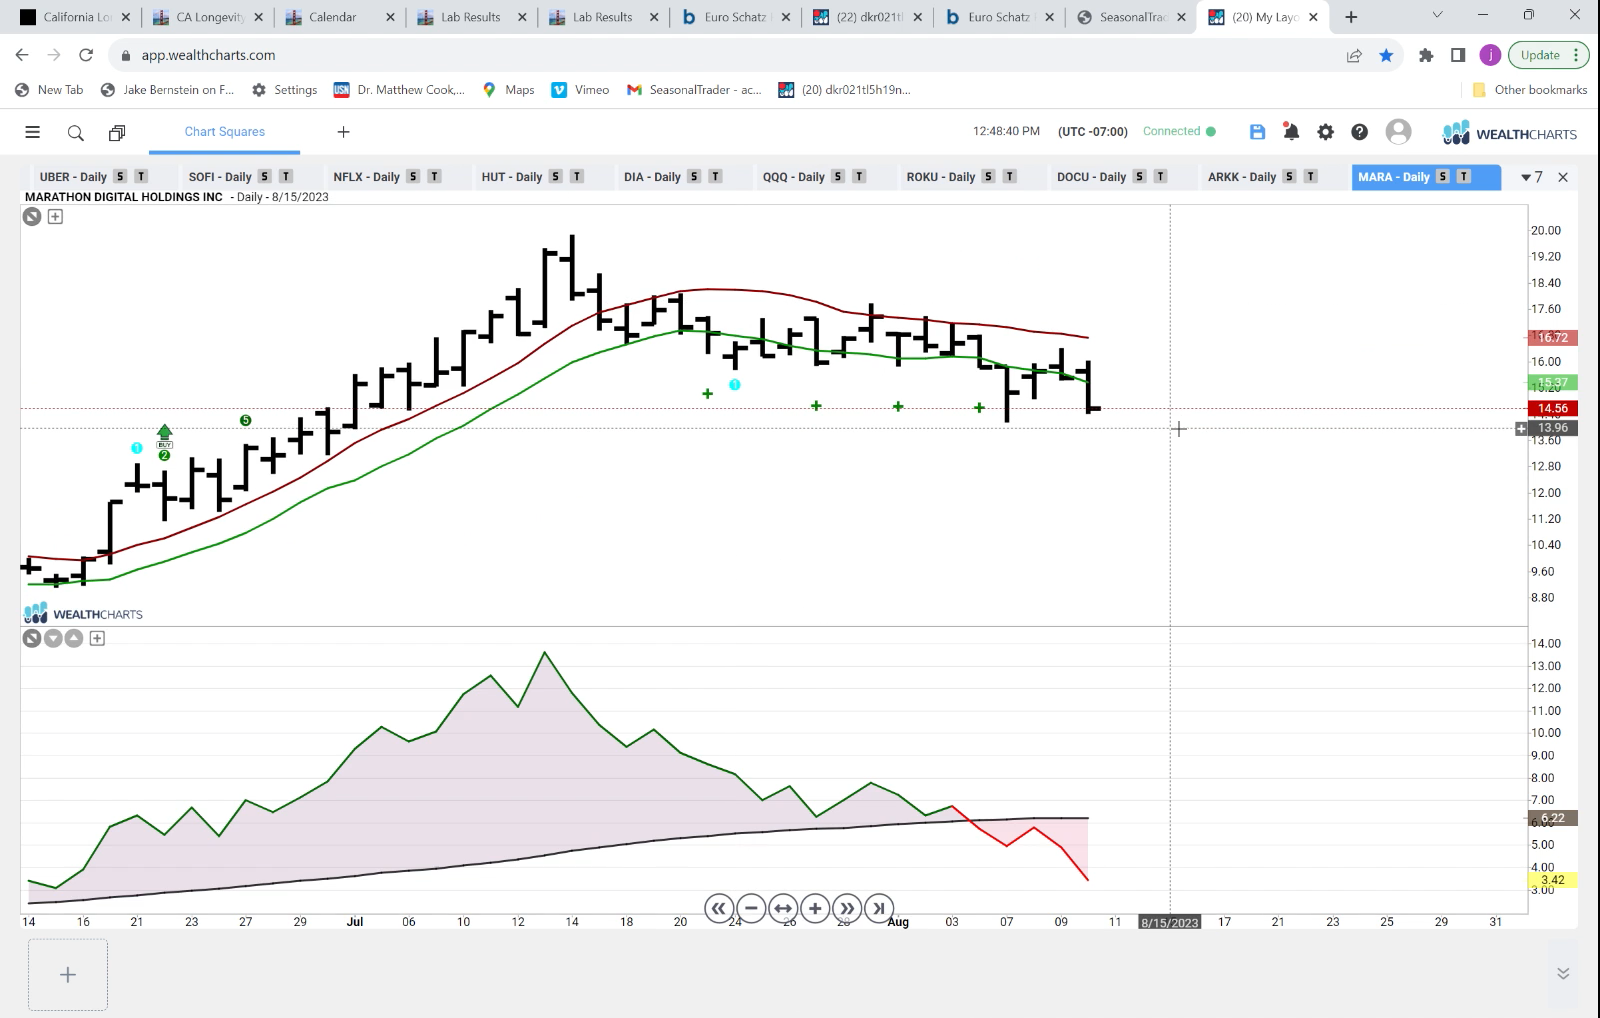The width and height of the screenshot is (1600, 1018).
Task: Open the help question mark icon
Action: (x=1359, y=132)
